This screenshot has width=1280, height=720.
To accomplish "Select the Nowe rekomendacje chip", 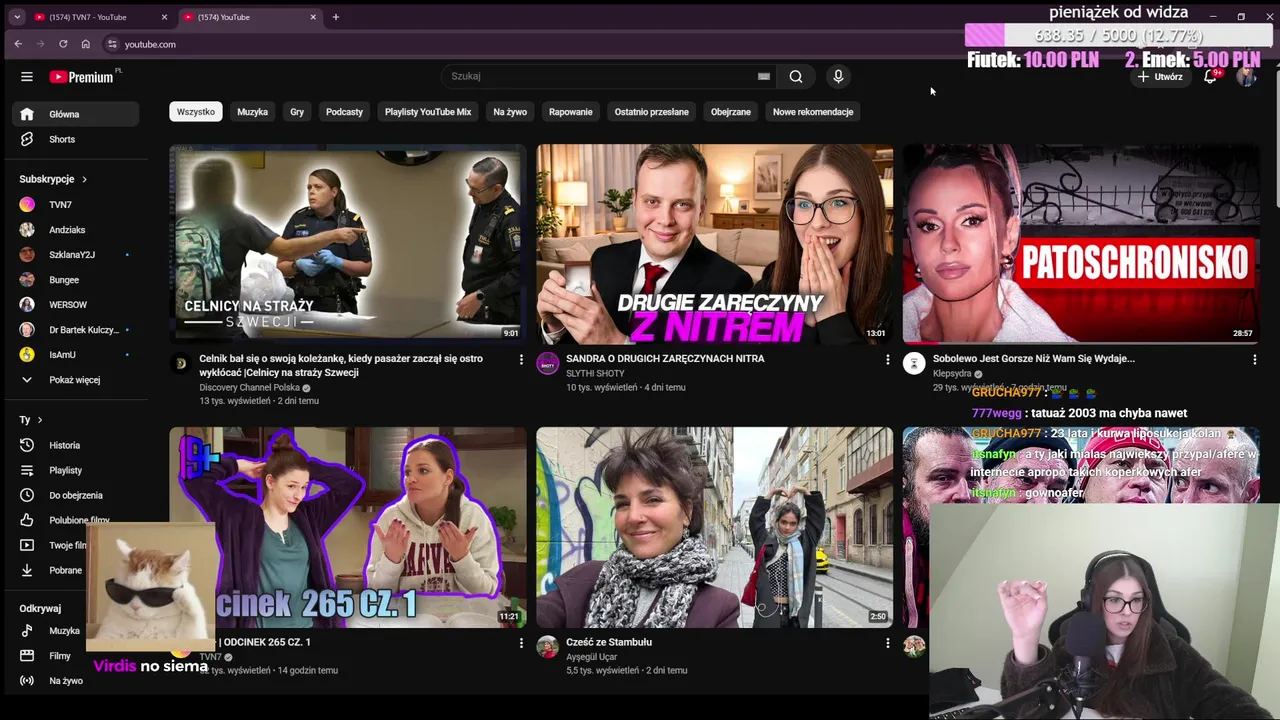I will click(x=813, y=112).
